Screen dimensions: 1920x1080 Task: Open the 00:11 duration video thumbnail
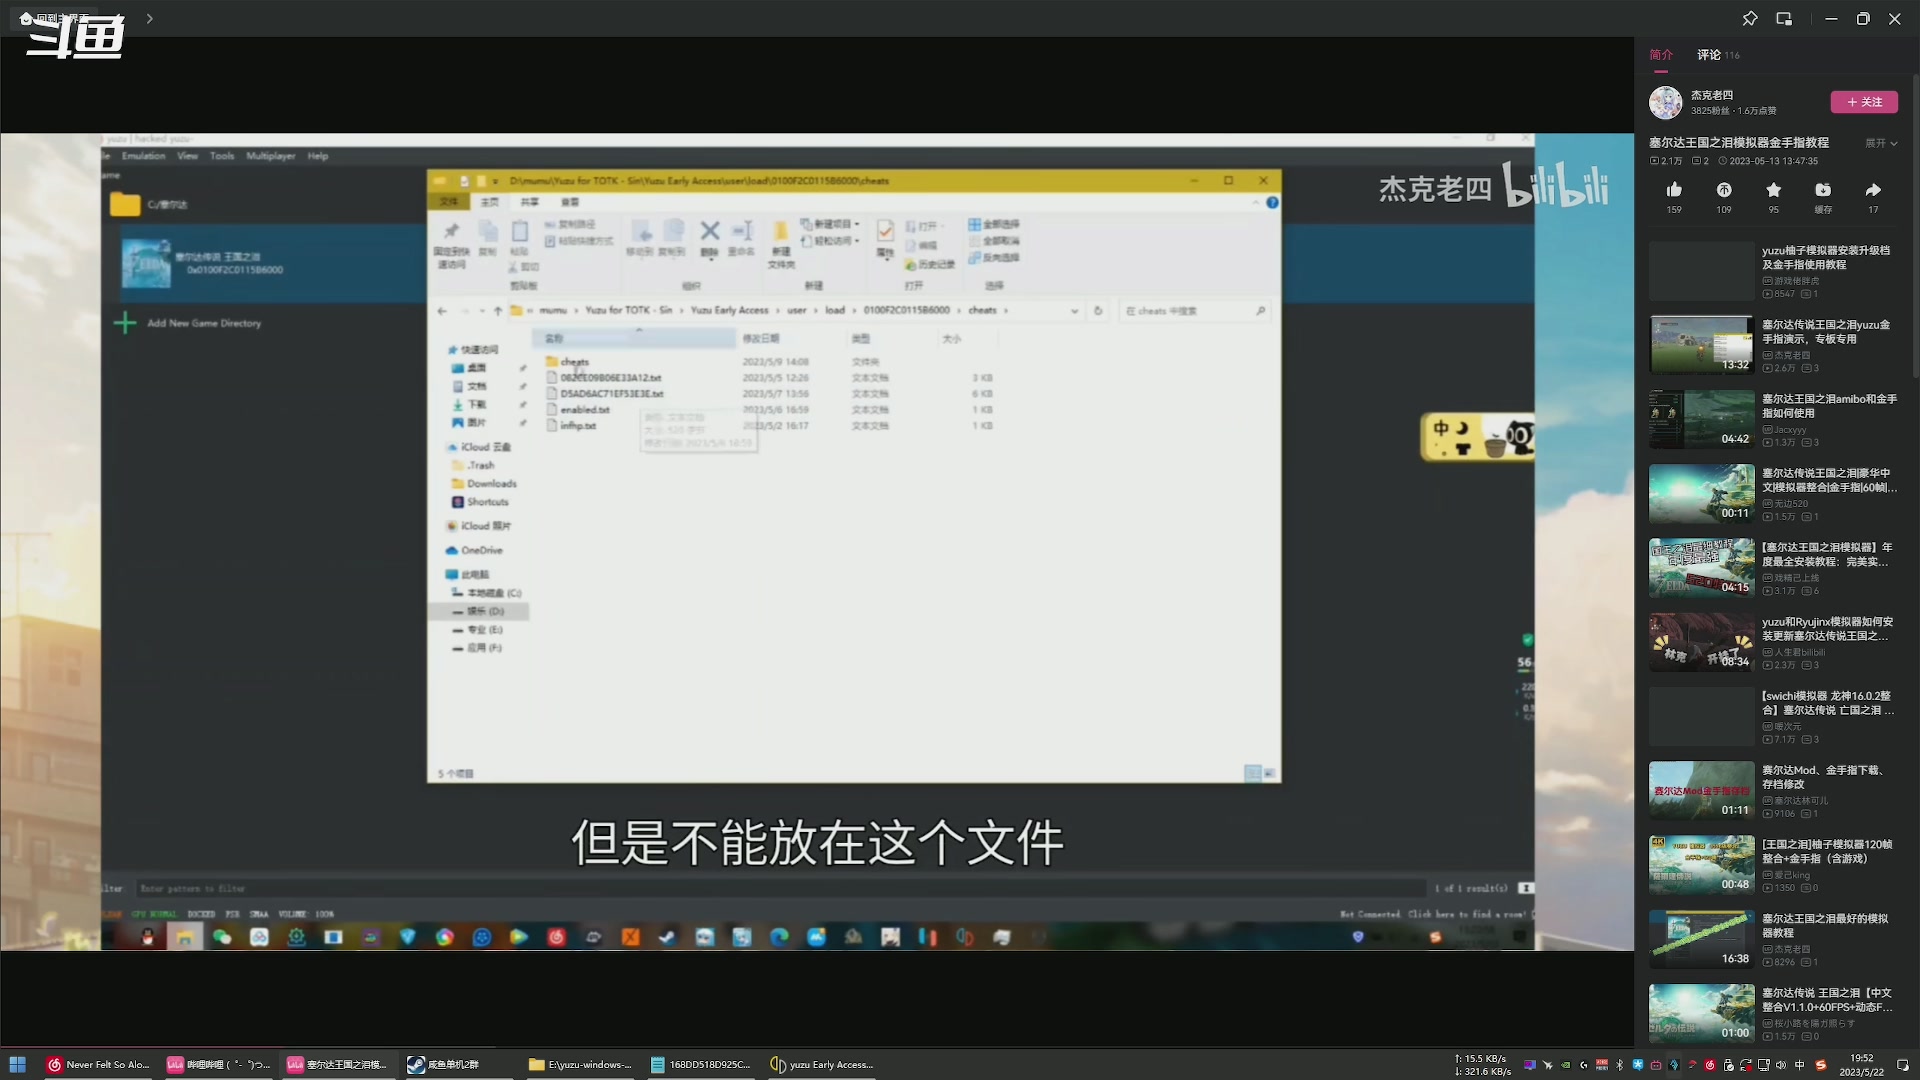point(1702,493)
